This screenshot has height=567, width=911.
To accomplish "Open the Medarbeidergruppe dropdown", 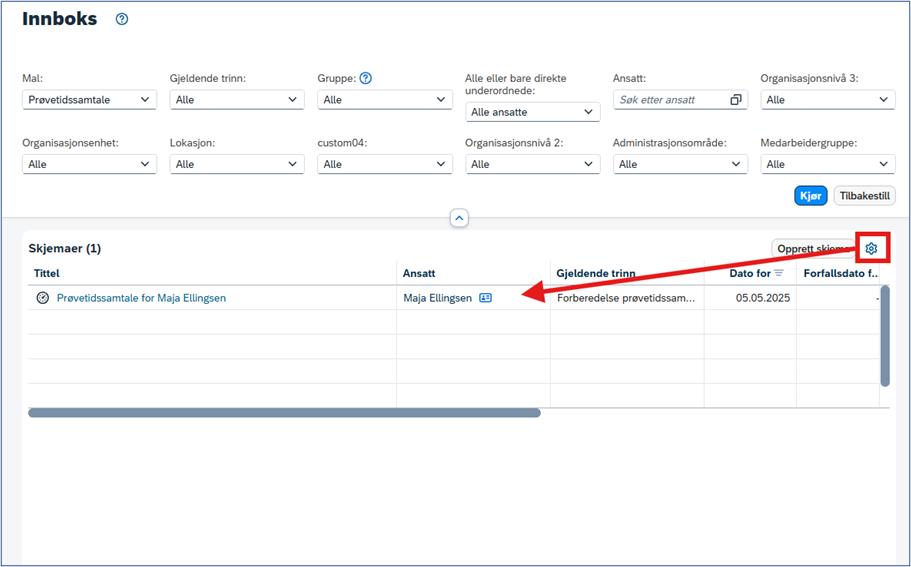I will (x=828, y=164).
